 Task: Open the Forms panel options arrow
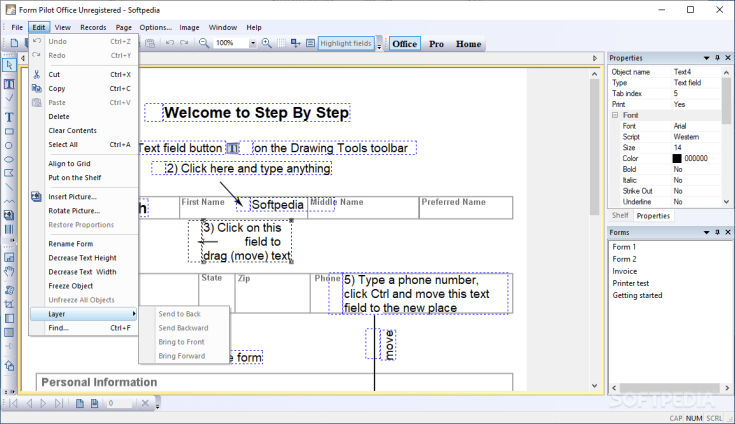(706, 232)
